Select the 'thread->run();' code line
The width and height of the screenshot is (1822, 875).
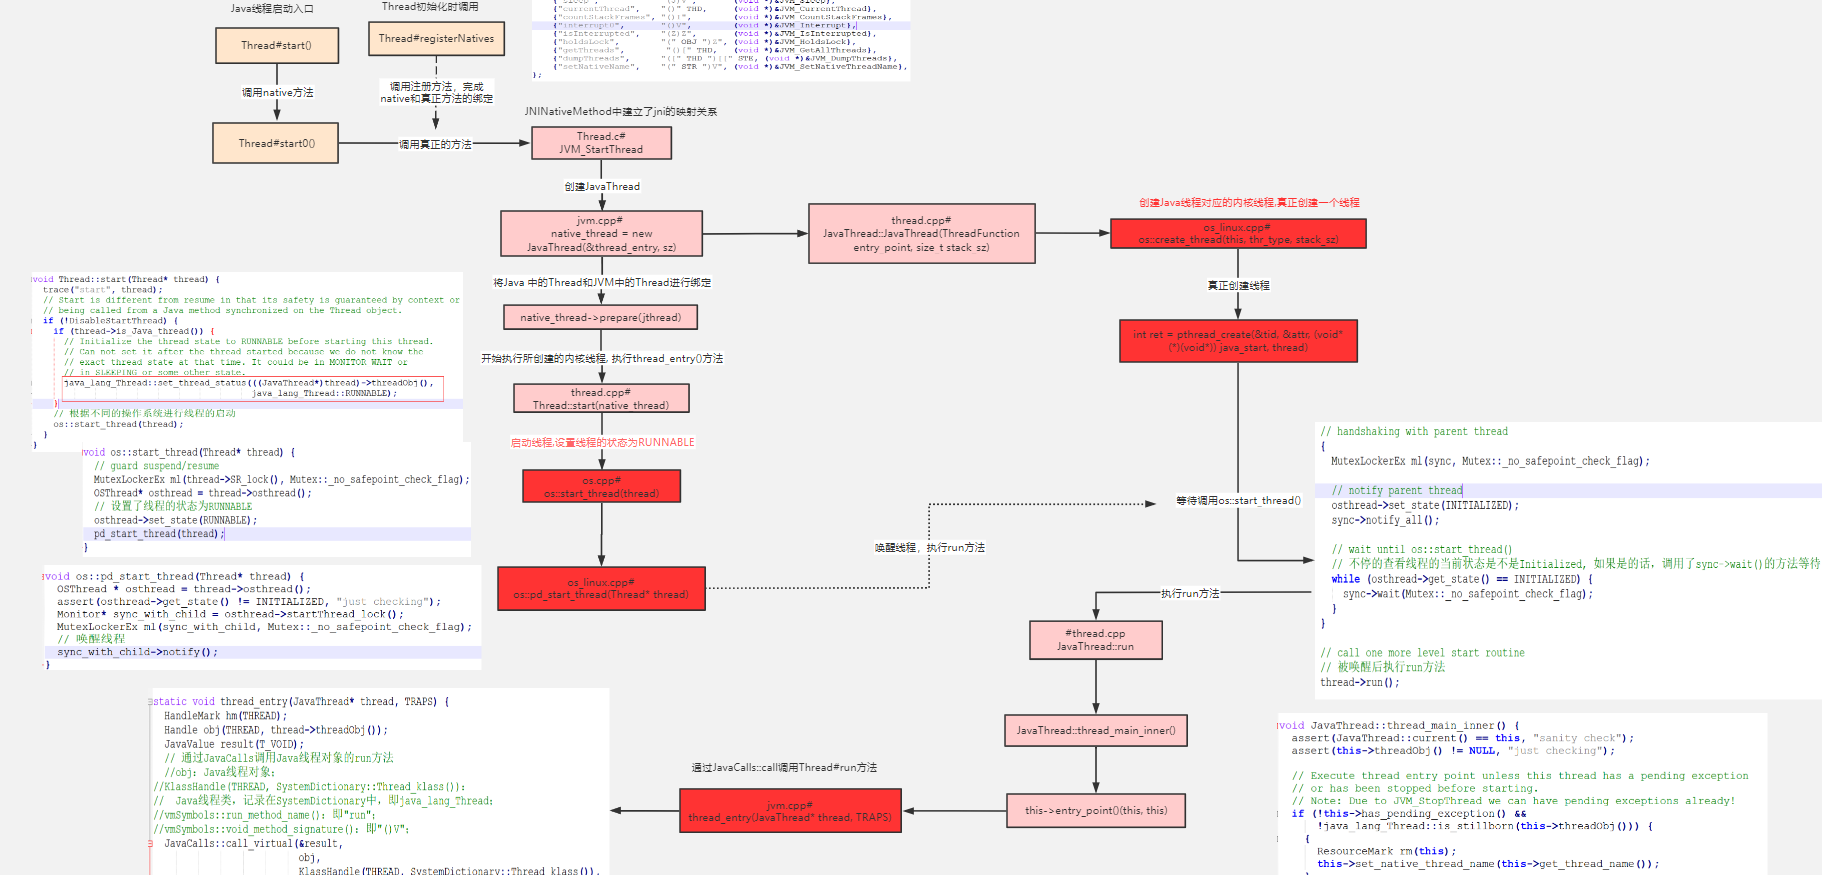tap(1360, 683)
